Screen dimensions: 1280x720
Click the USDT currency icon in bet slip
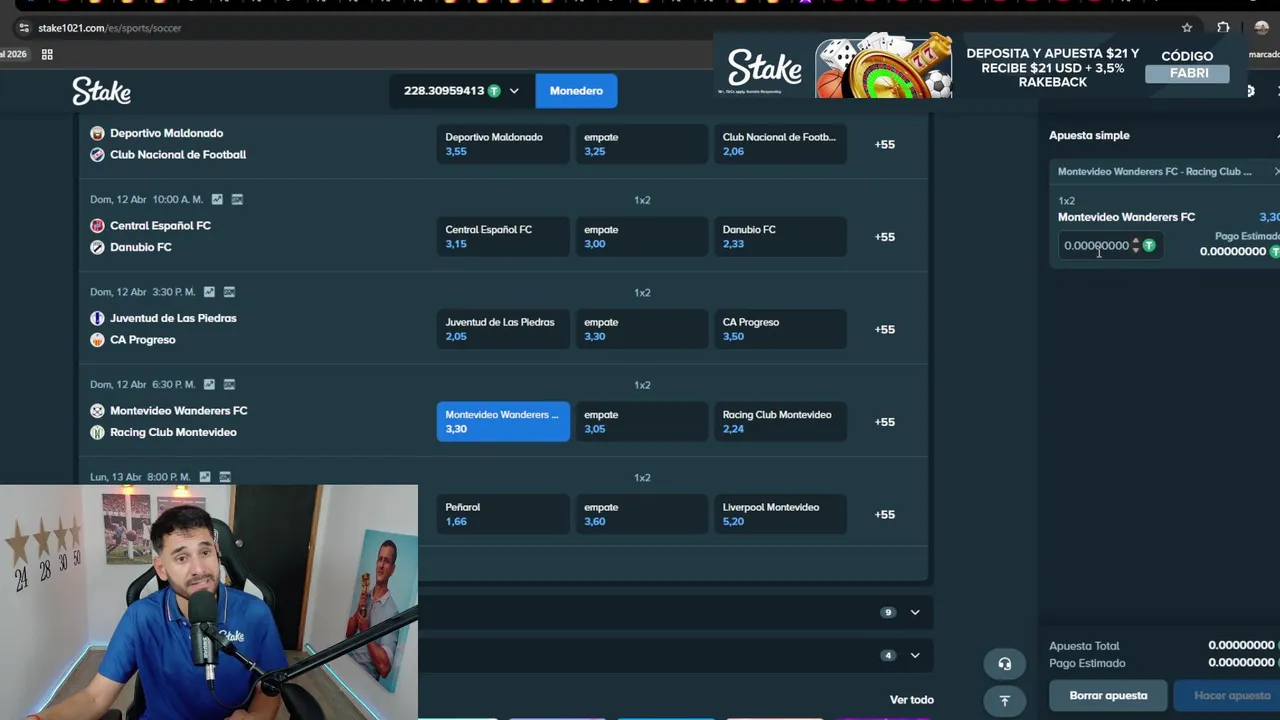[1149, 246]
